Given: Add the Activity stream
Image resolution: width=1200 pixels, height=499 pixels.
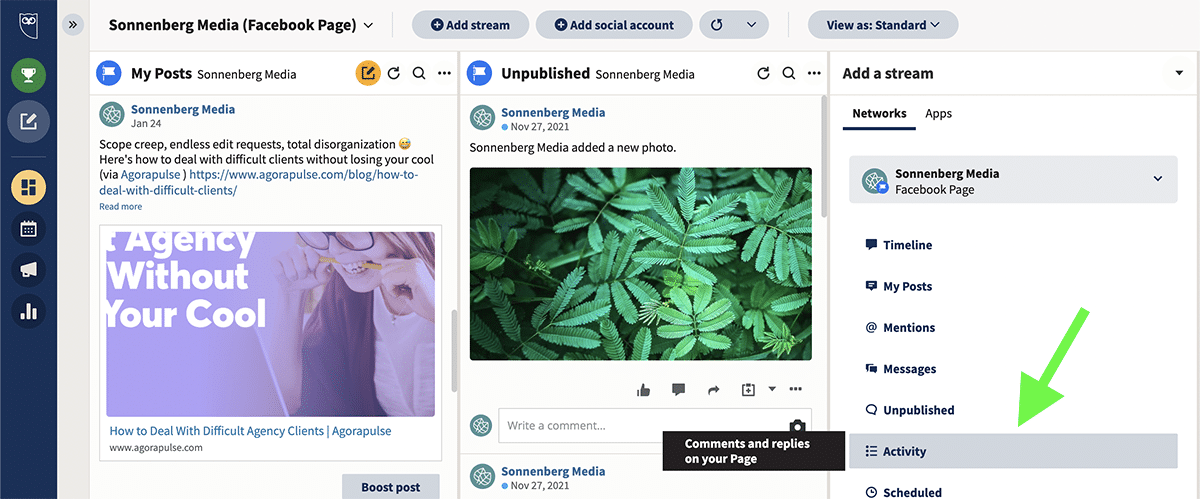Looking at the screenshot, I should [1013, 451].
